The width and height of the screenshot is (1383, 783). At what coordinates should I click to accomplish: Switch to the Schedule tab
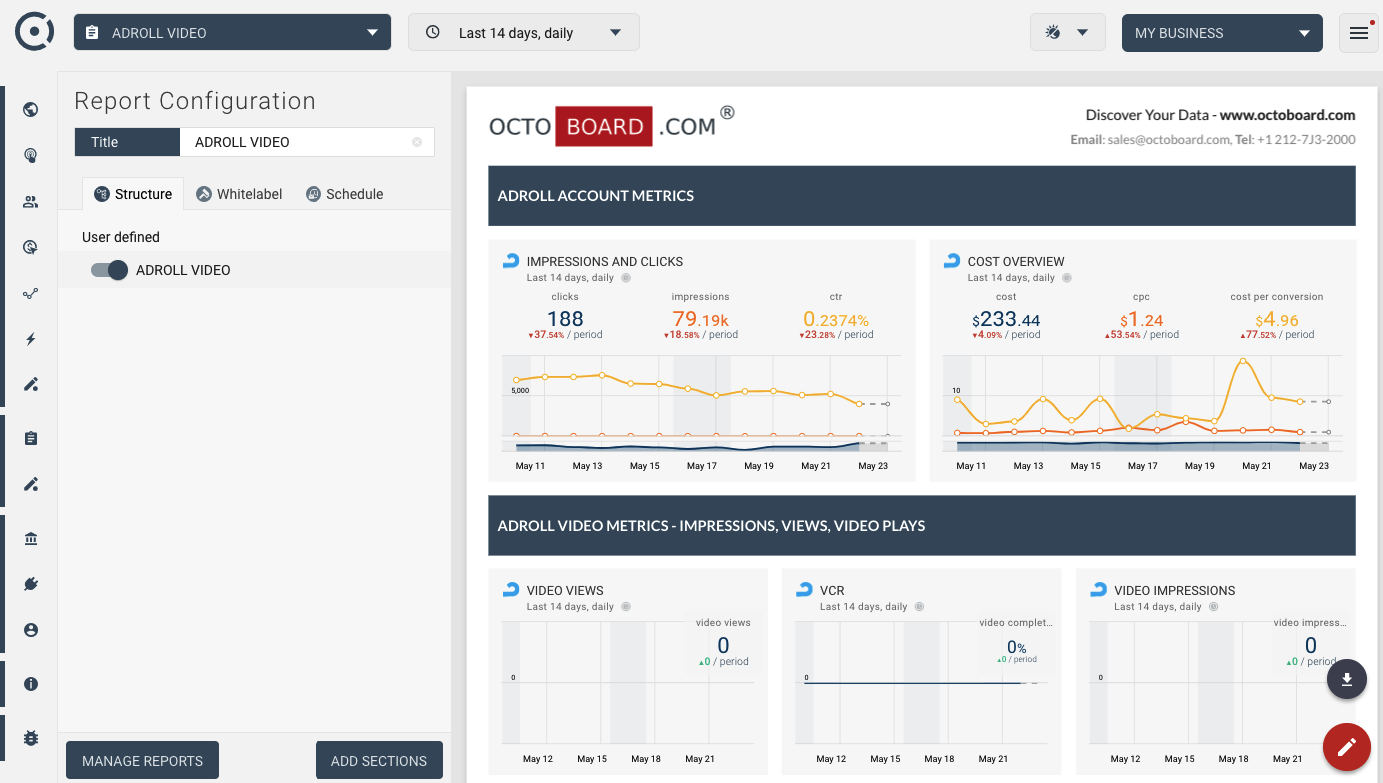344,194
